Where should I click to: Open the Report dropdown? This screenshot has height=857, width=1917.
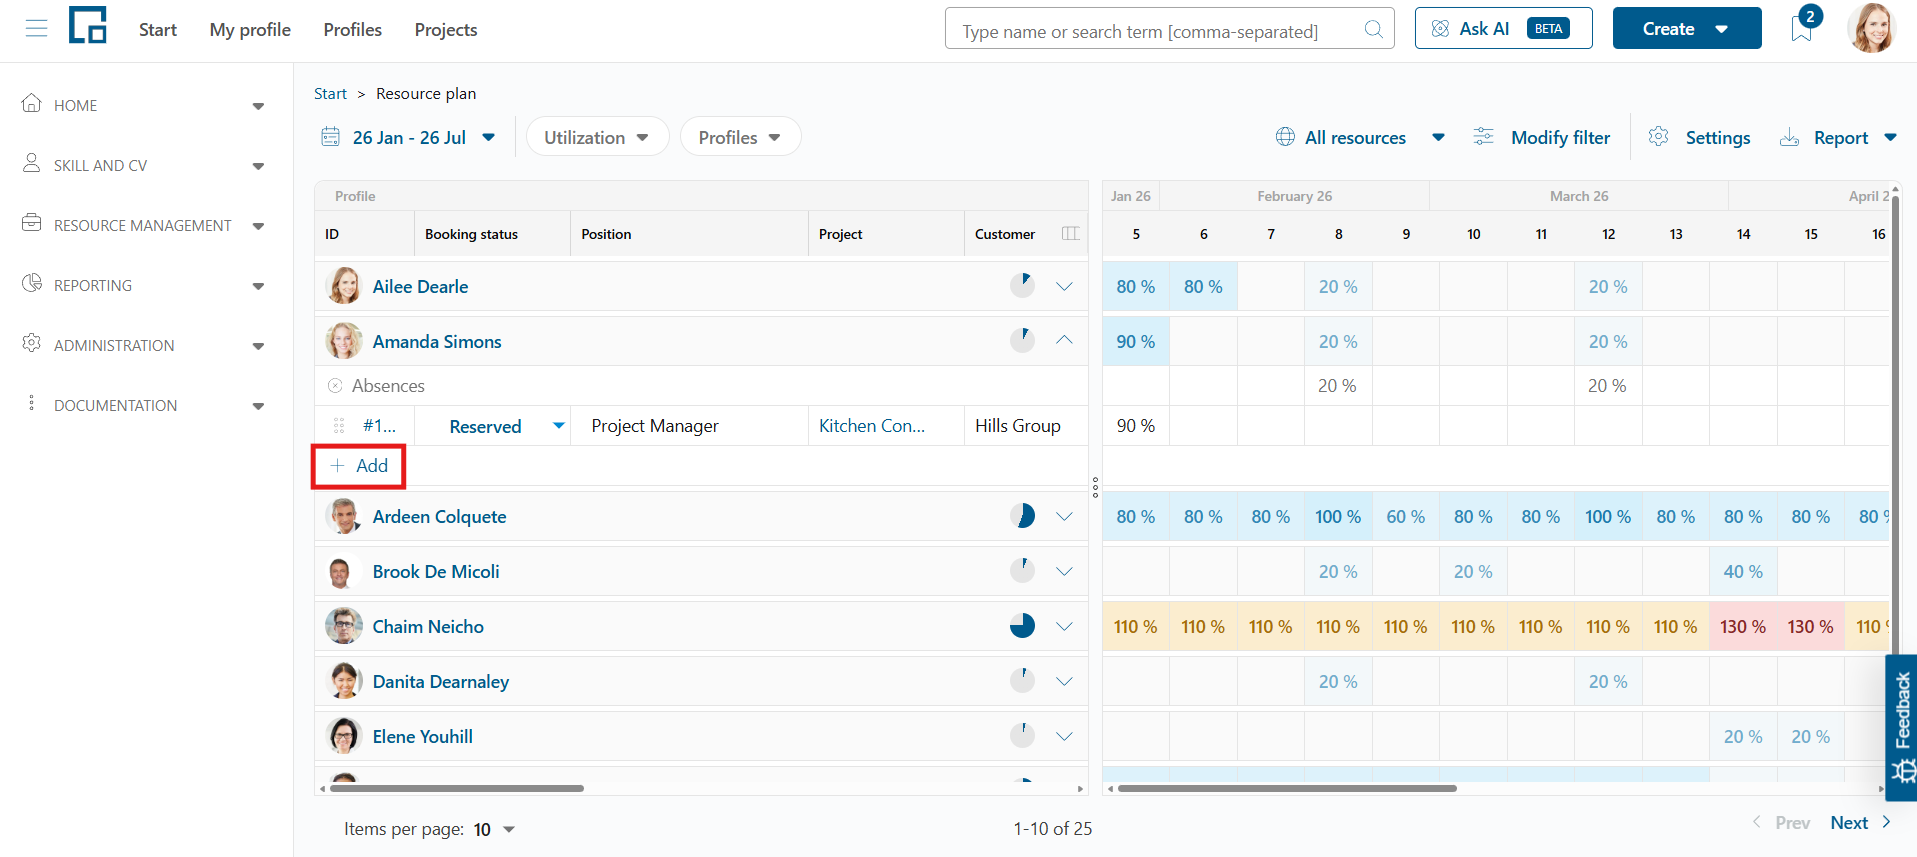[1838, 137]
